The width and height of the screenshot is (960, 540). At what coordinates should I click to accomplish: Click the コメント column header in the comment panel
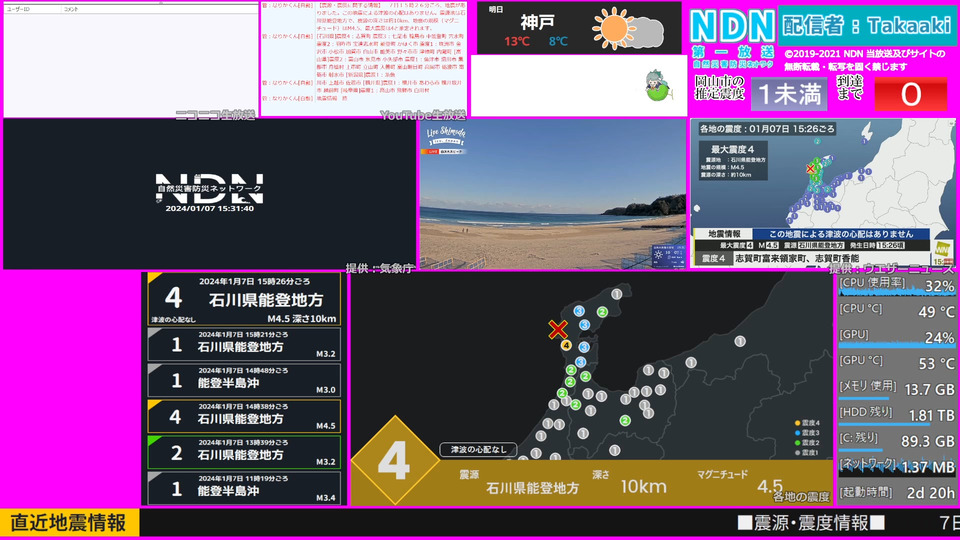tap(72, 9)
